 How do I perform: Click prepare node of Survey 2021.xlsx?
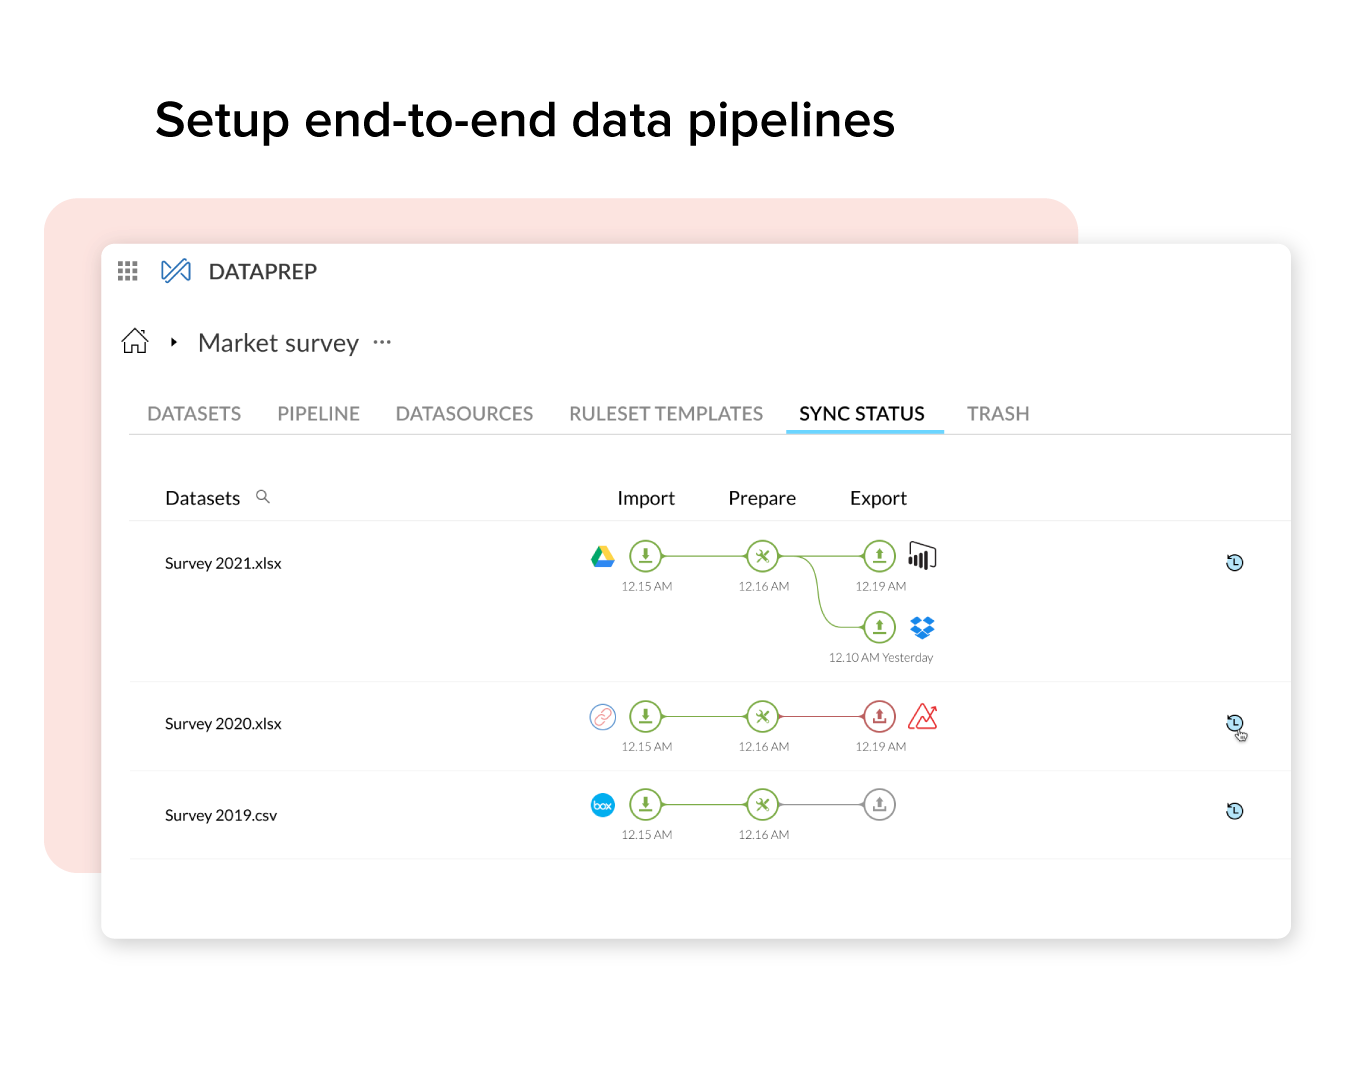pyautogui.click(x=763, y=556)
